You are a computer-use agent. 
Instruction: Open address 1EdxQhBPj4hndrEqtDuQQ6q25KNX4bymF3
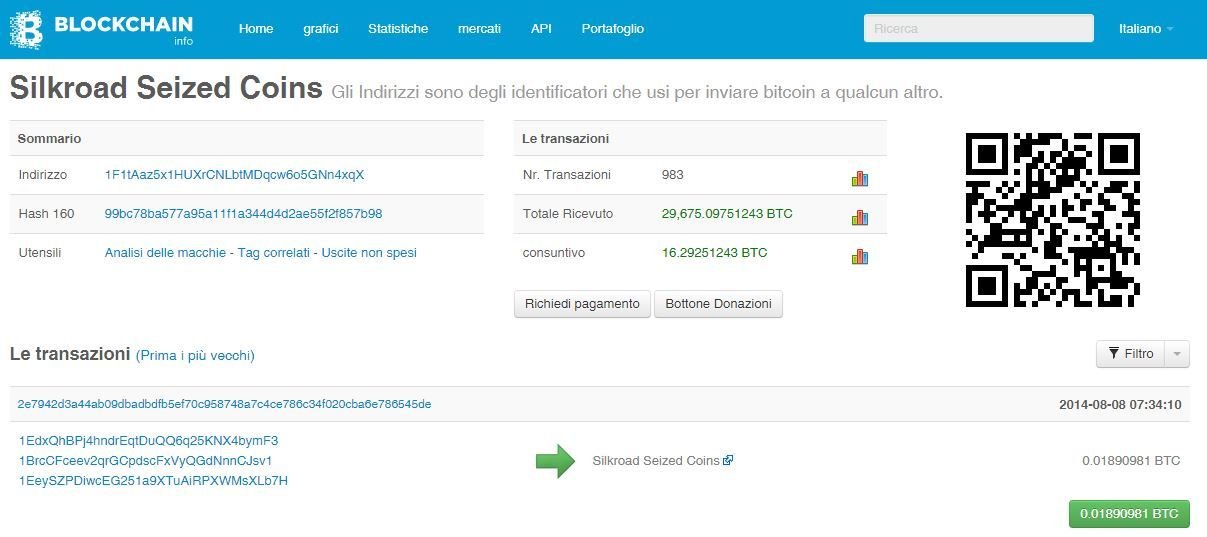[148, 441]
